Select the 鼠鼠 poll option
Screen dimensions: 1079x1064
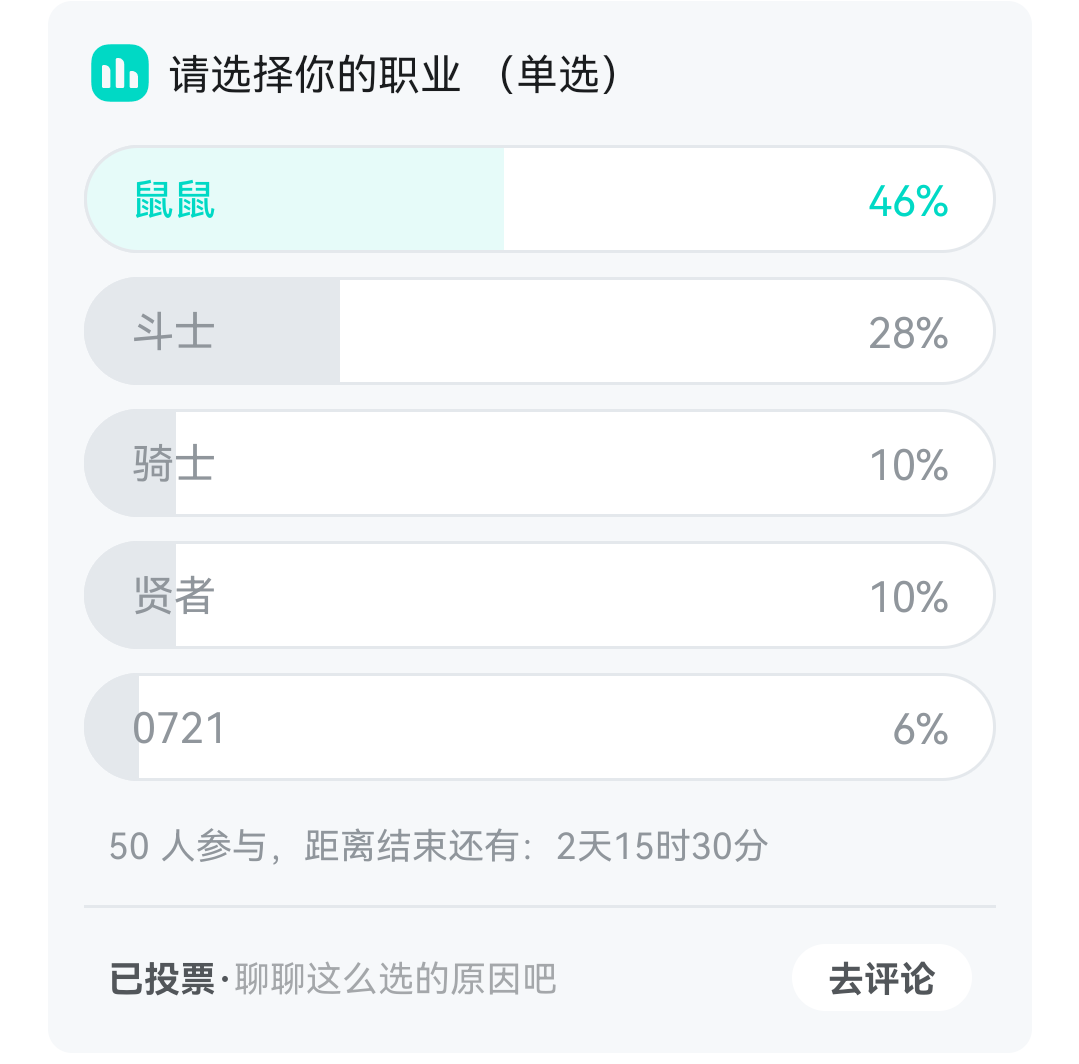click(540, 199)
